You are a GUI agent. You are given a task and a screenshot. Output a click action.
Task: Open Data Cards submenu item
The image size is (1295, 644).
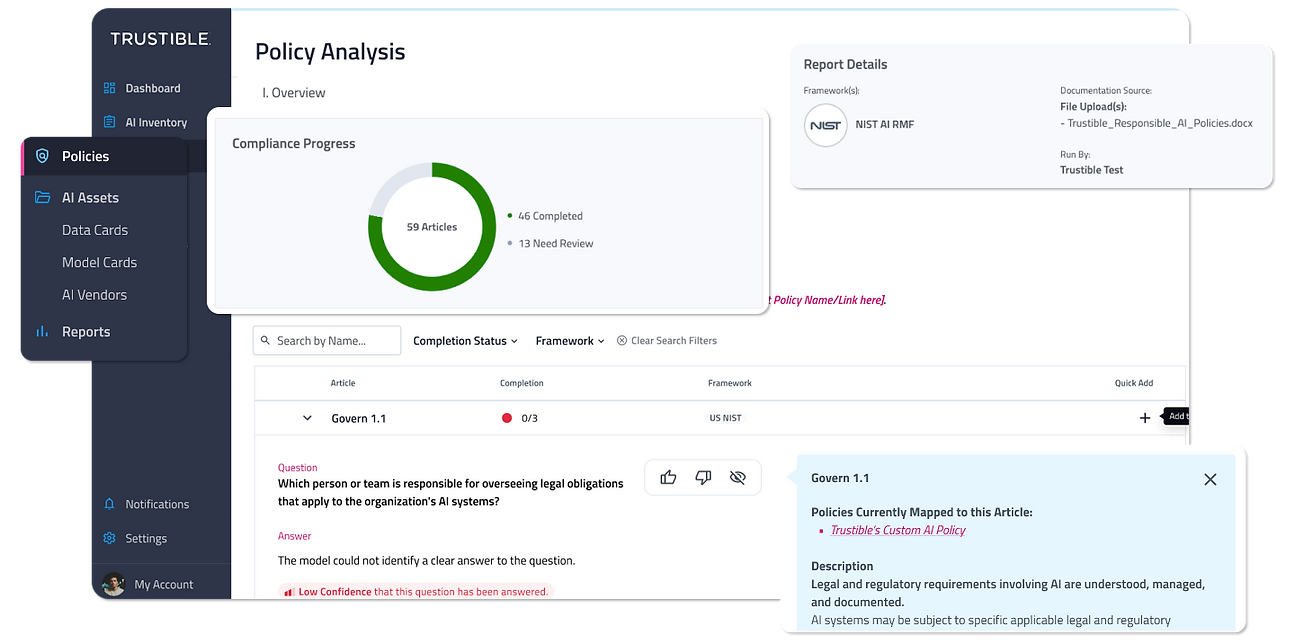click(x=95, y=230)
